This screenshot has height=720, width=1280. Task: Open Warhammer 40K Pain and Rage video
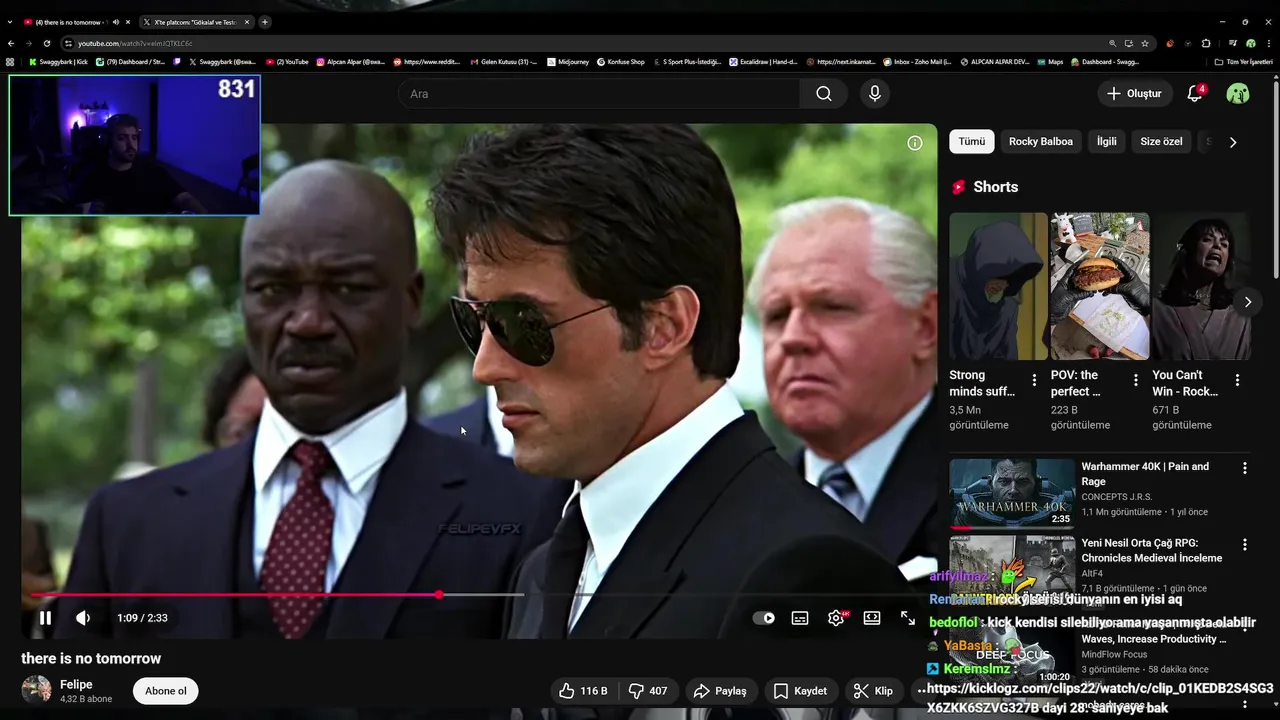(1145, 474)
